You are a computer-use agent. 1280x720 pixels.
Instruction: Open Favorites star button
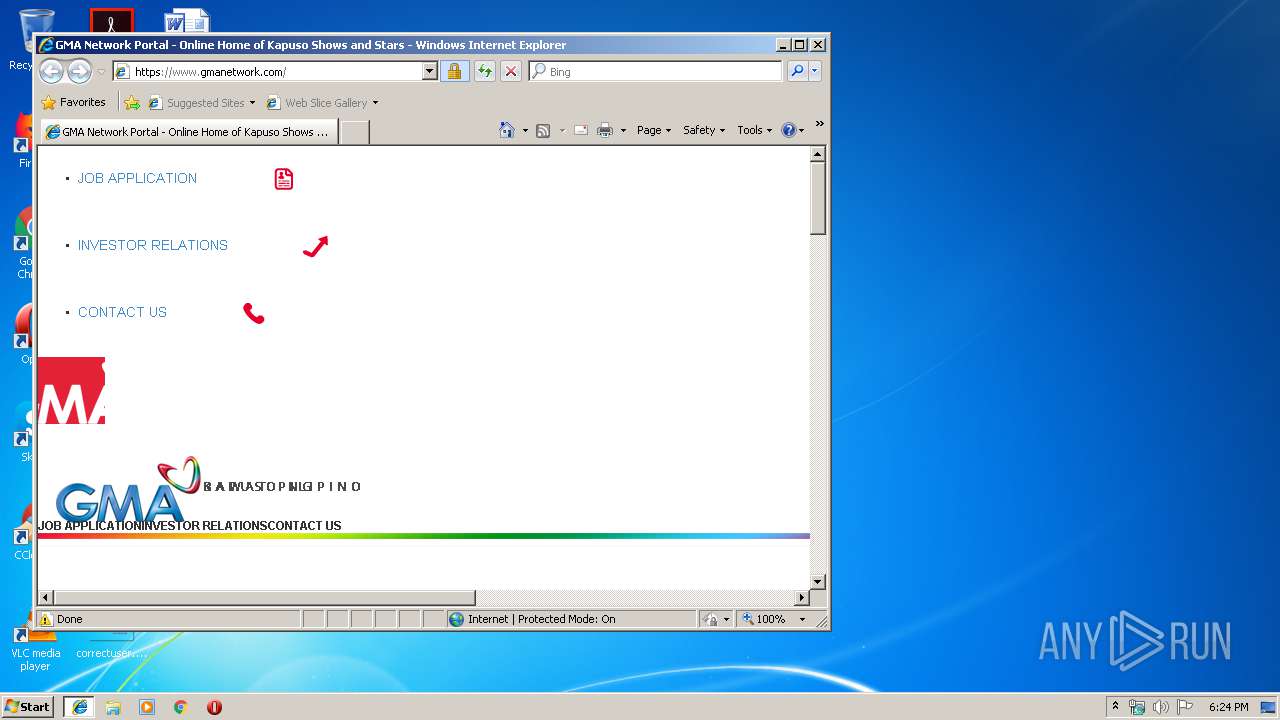click(73, 102)
